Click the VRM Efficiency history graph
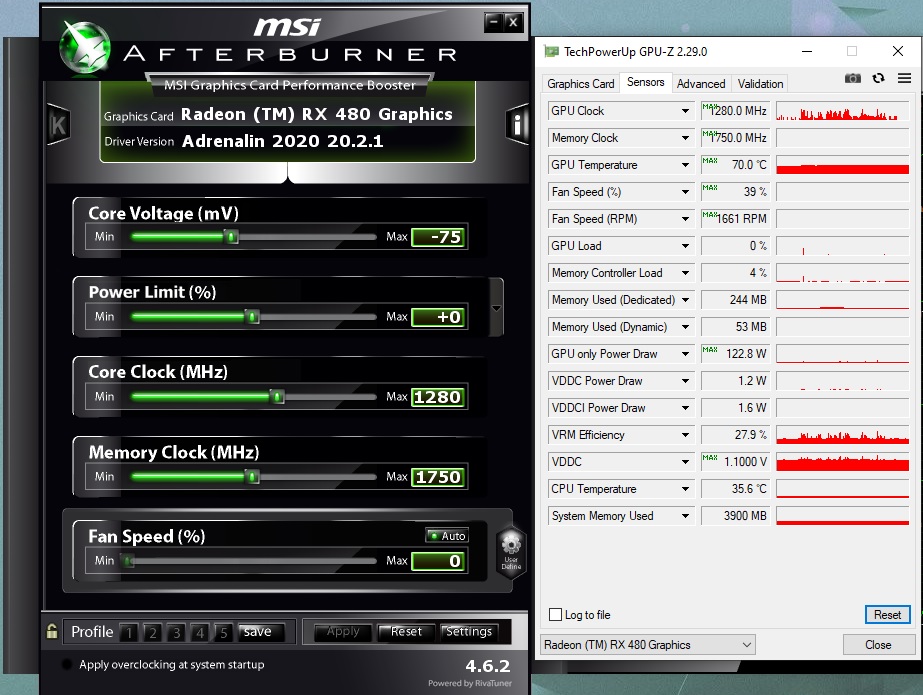Viewport: 923px width, 695px height. [842, 435]
